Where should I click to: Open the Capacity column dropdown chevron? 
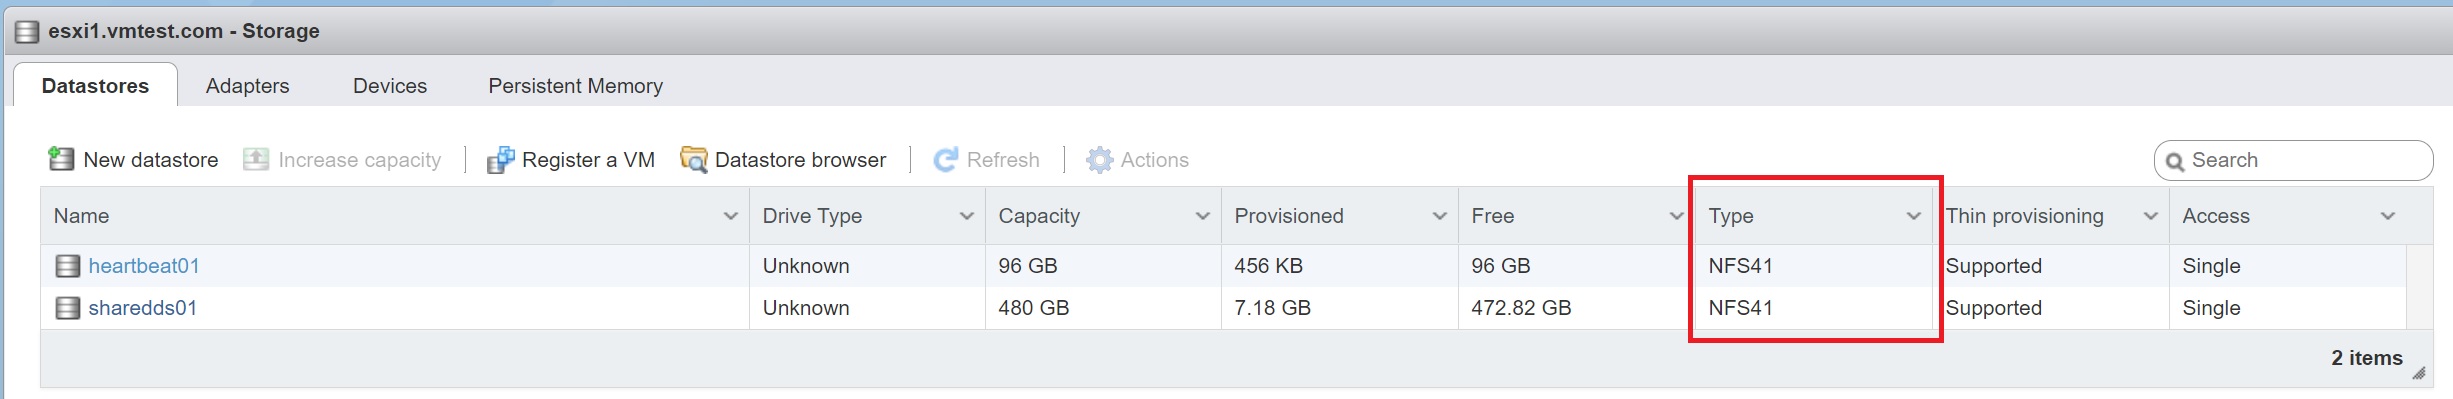coord(1202,216)
